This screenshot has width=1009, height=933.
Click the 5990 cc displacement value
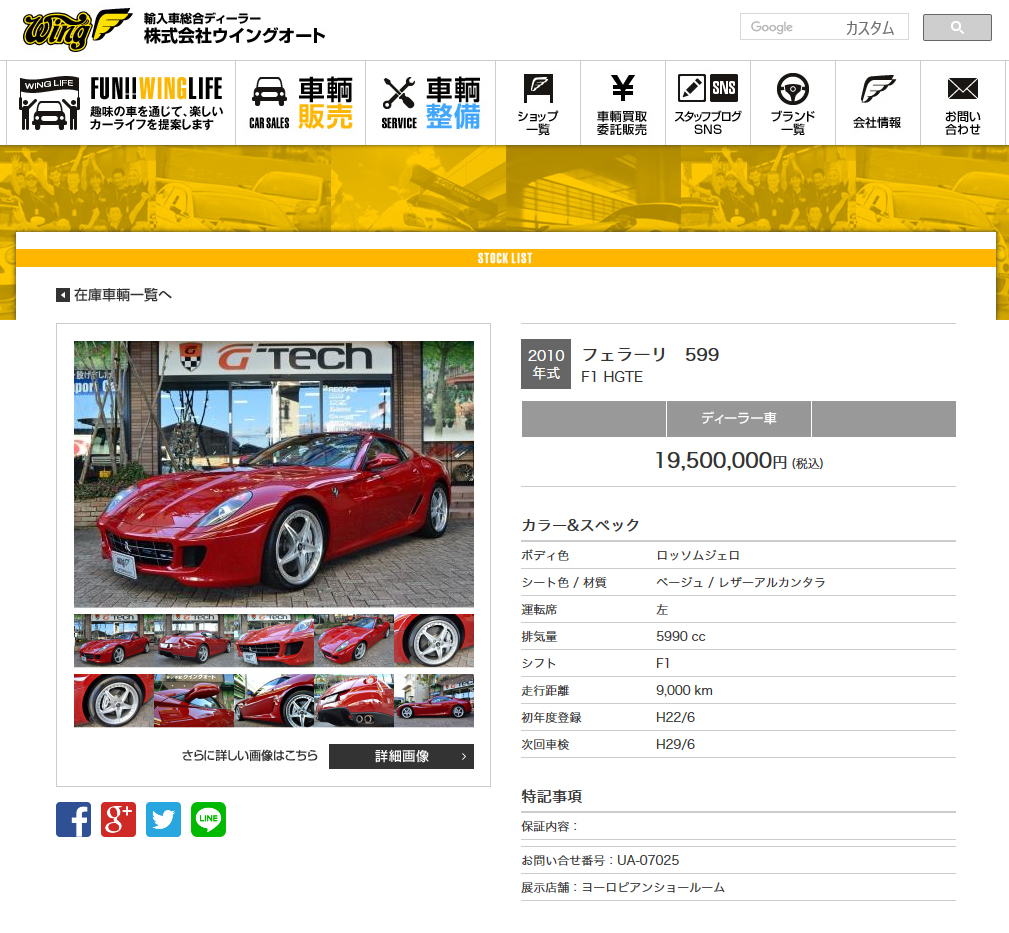[x=681, y=636]
